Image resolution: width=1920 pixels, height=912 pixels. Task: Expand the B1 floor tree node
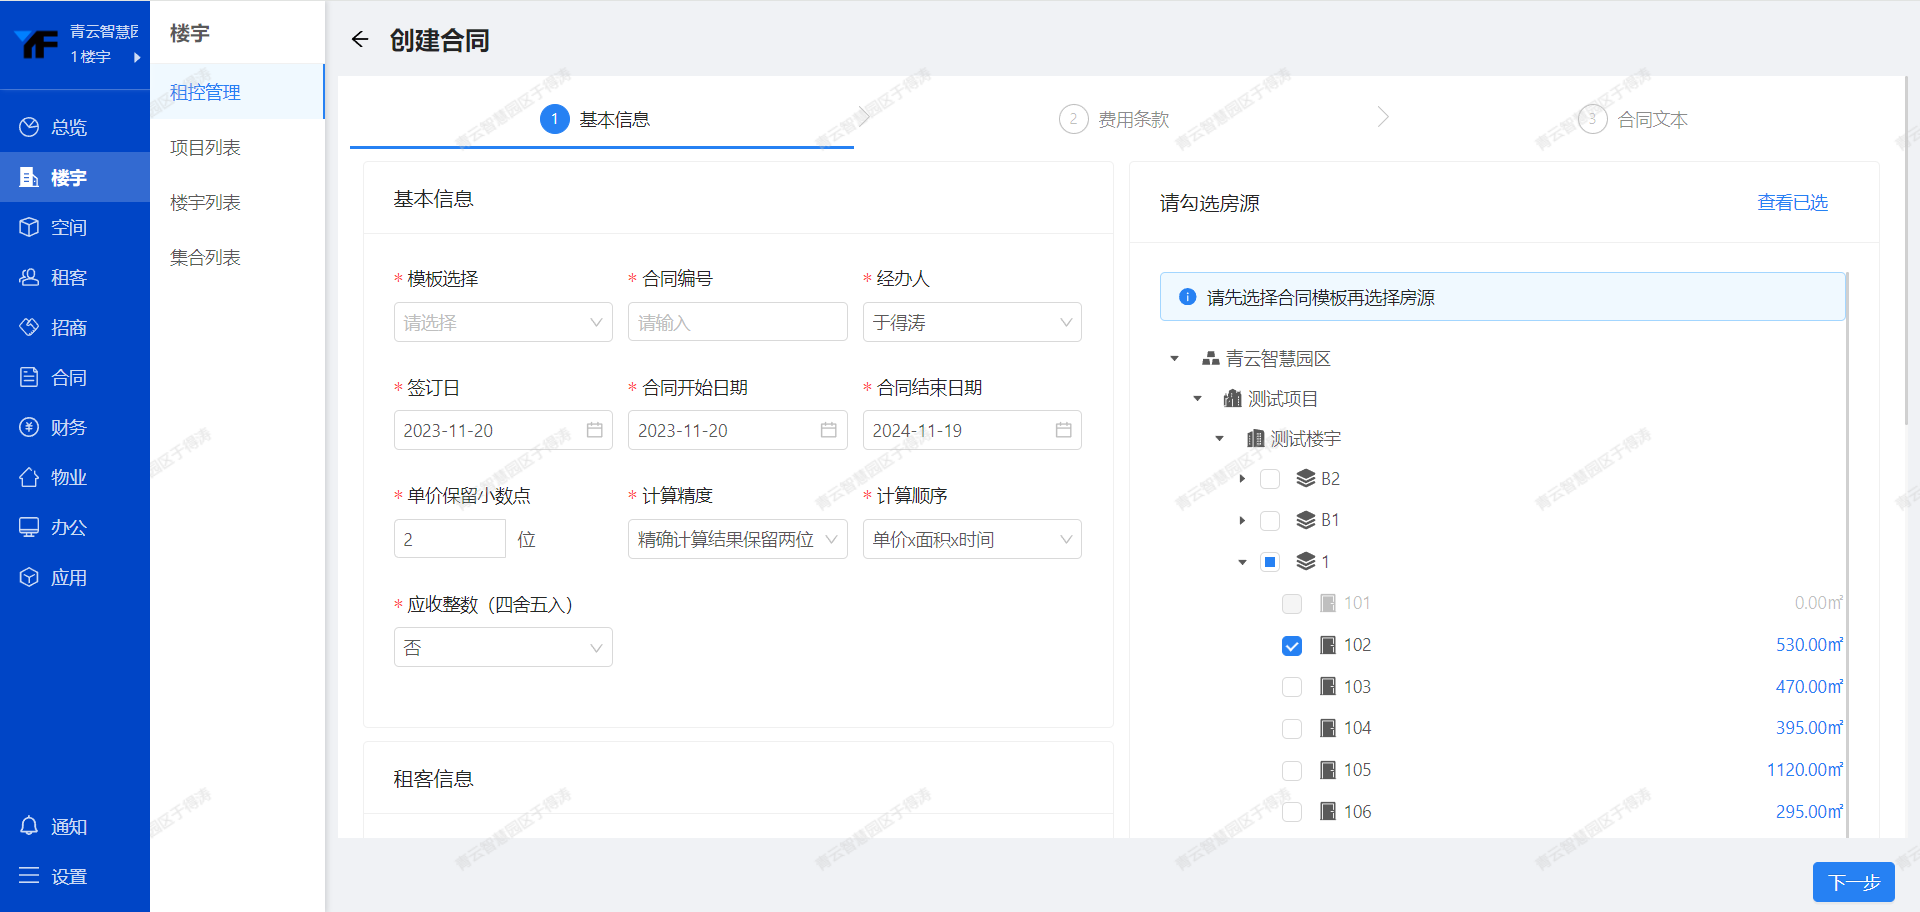coord(1242,521)
